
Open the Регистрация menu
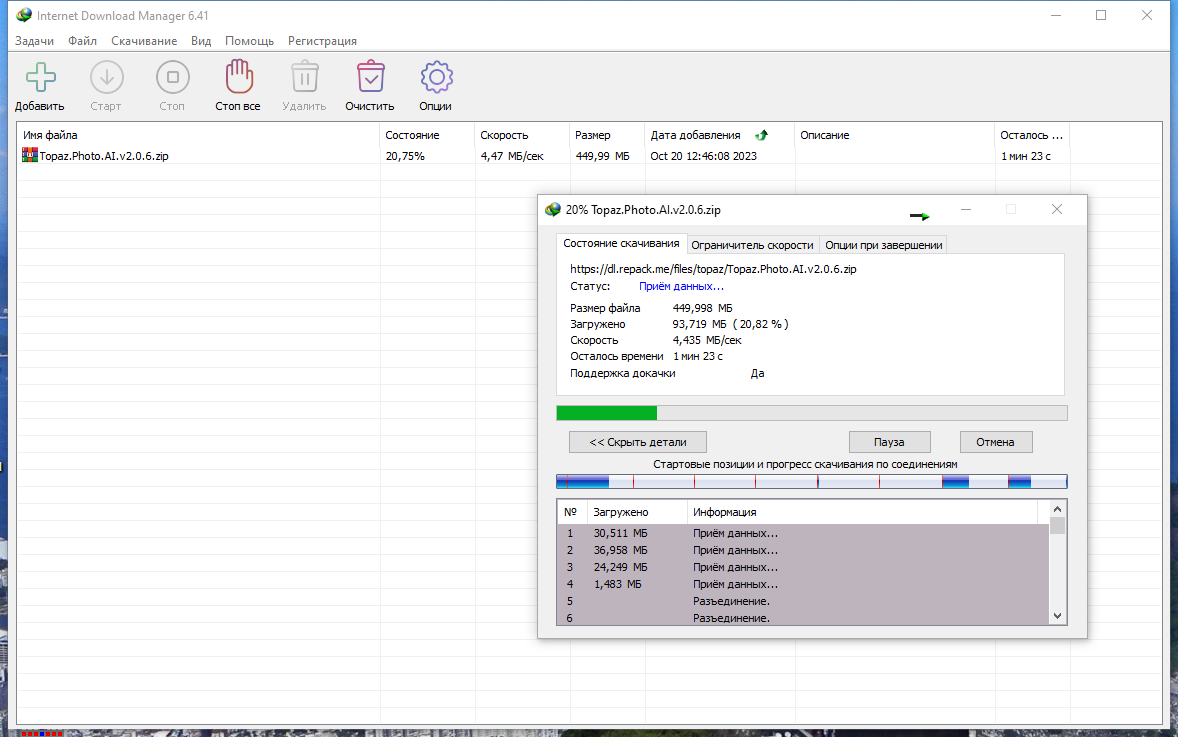point(322,41)
